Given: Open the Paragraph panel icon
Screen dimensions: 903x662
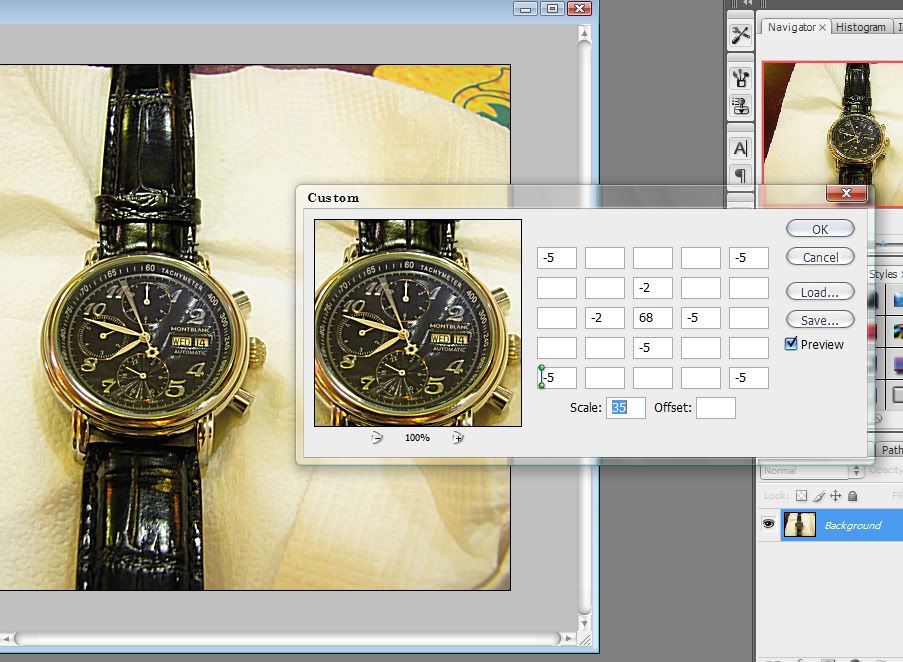Looking at the screenshot, I should pyautogui.click(x=741, y=174).
